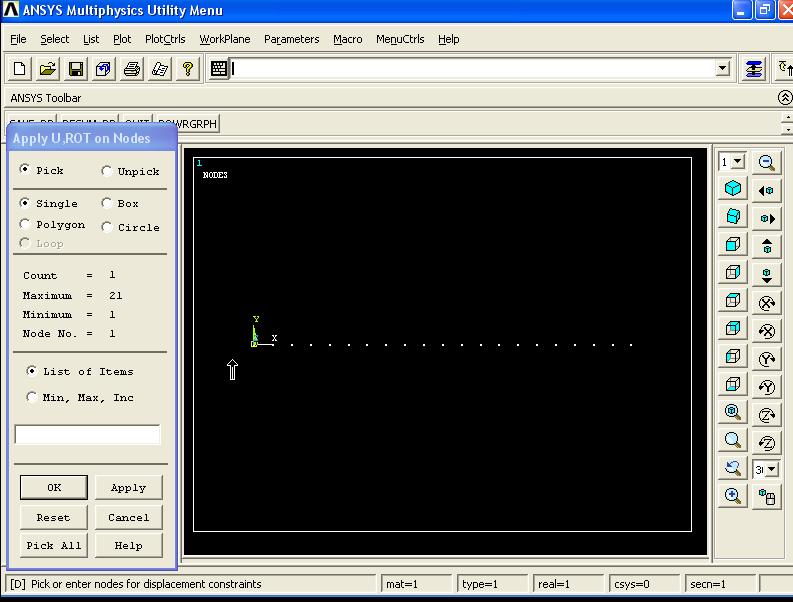Click the New Analysis blank page icon

tap(20, 68)
